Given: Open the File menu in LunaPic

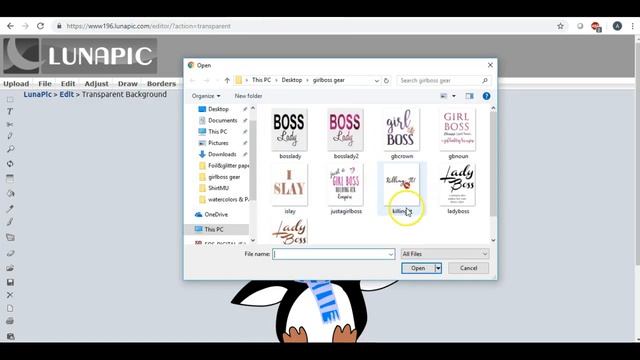Looking at the screenshot, I should tap(45, 84).
